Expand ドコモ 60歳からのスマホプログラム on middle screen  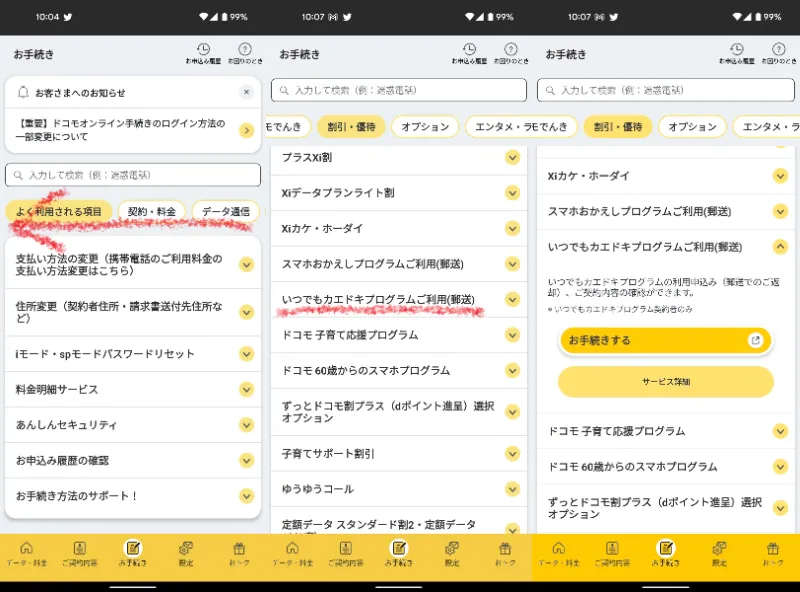(398, 371)
